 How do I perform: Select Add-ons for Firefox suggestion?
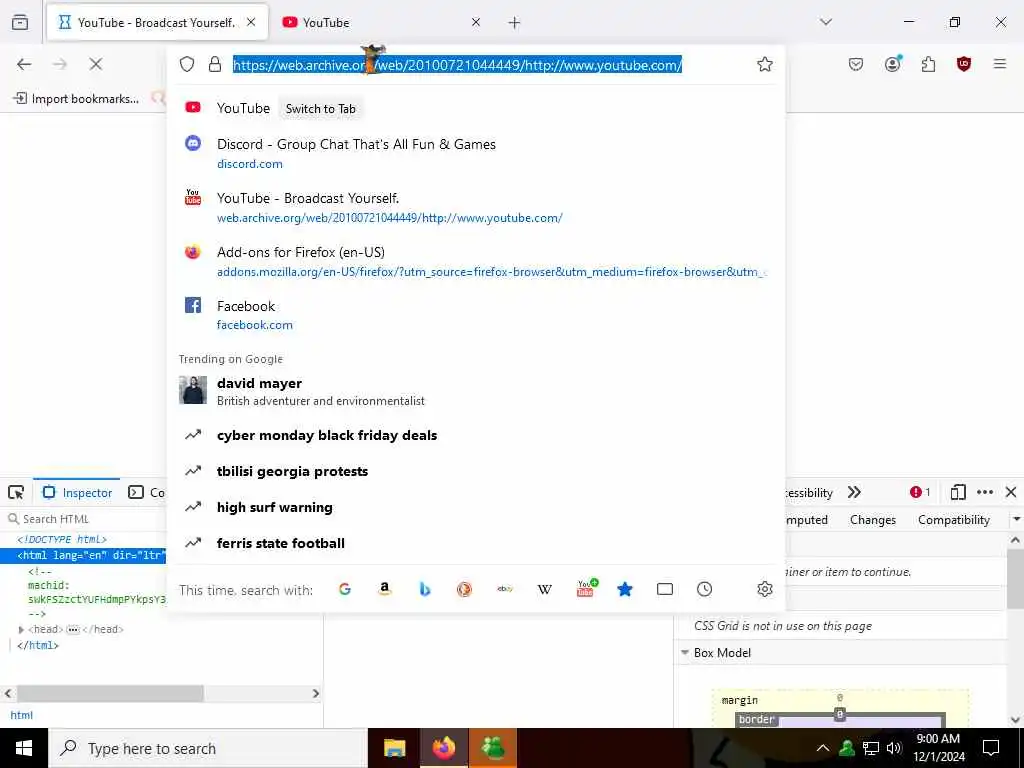[x=476, y=261]
